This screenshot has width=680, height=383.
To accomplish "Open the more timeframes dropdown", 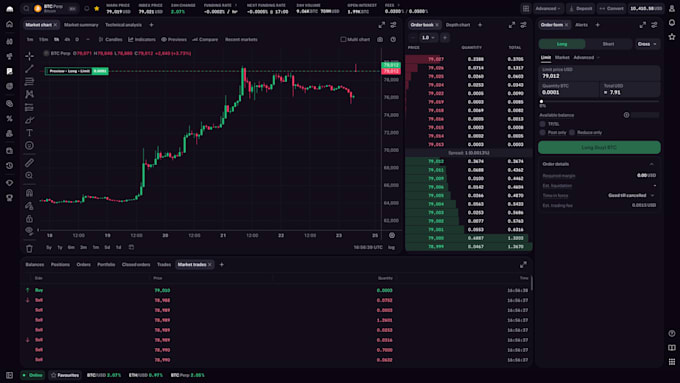I will pos(88,39).
